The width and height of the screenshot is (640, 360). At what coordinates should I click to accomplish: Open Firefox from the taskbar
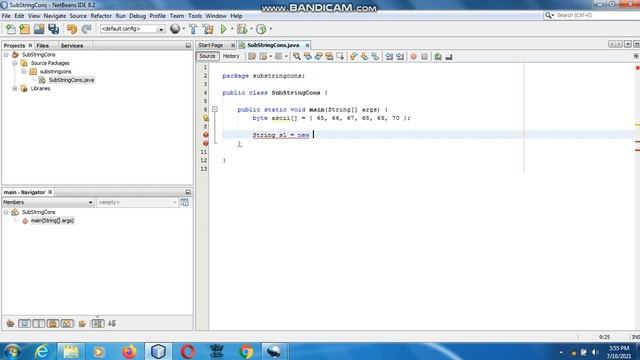coord(129,351)
